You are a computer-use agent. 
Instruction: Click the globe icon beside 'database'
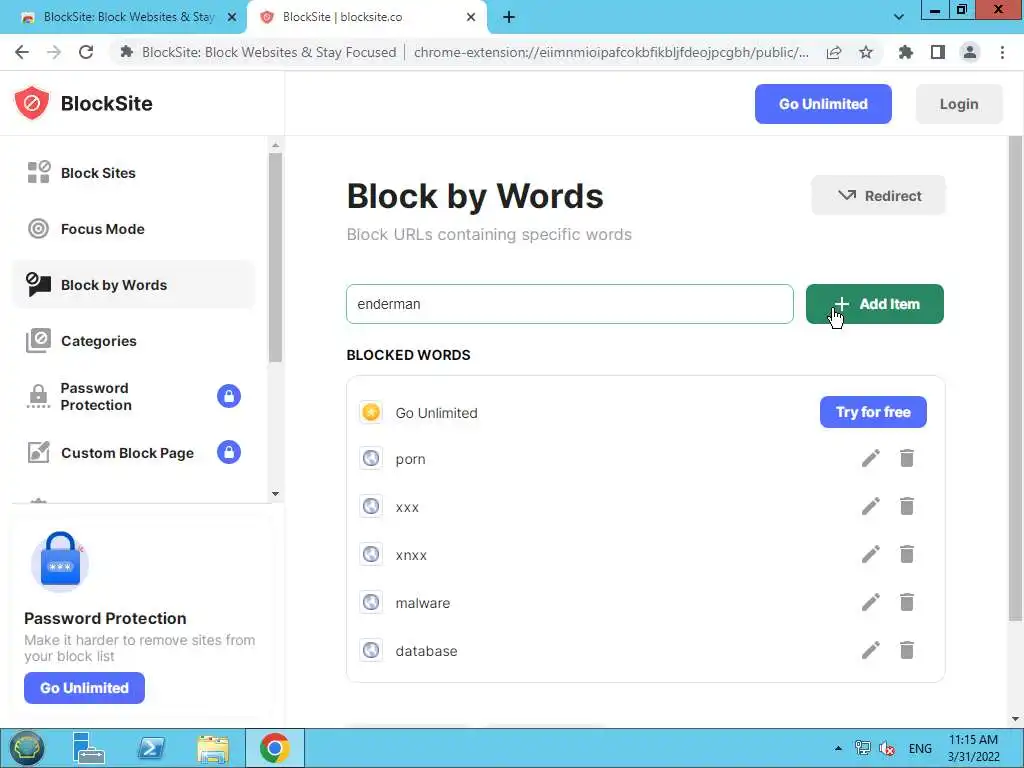pos(371,650)
